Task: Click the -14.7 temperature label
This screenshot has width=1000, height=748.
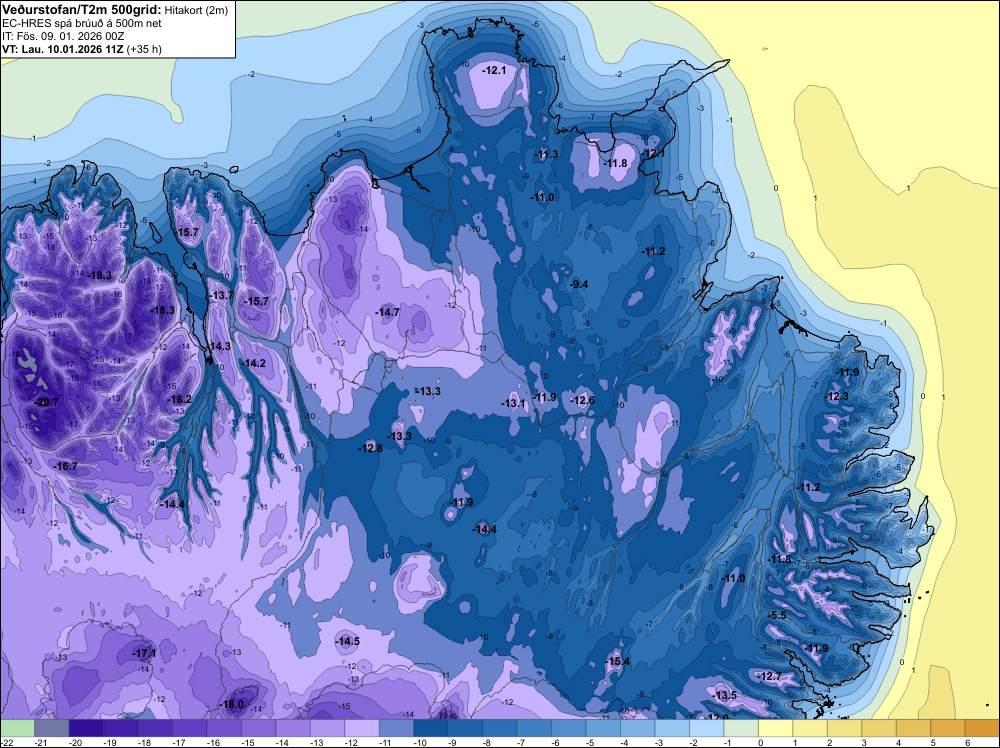Action: coord(388,313)
